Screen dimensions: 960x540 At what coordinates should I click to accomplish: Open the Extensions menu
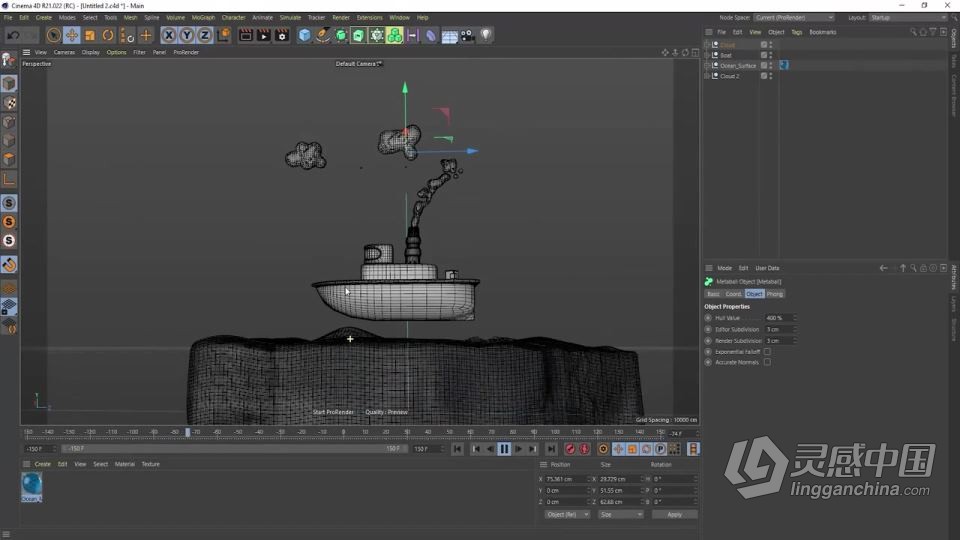(369, 18)
